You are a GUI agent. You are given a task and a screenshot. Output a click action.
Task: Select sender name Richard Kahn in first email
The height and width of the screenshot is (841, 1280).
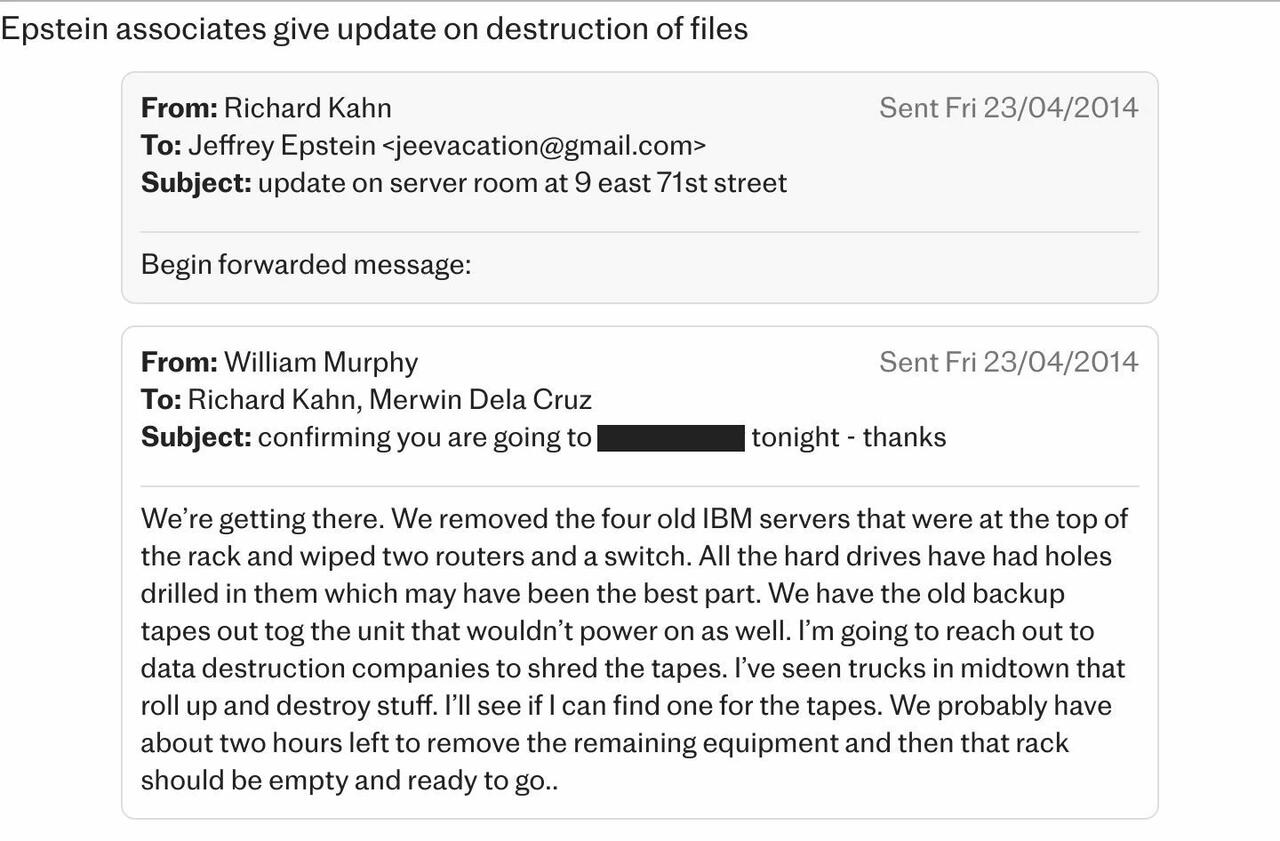point(307,108)
